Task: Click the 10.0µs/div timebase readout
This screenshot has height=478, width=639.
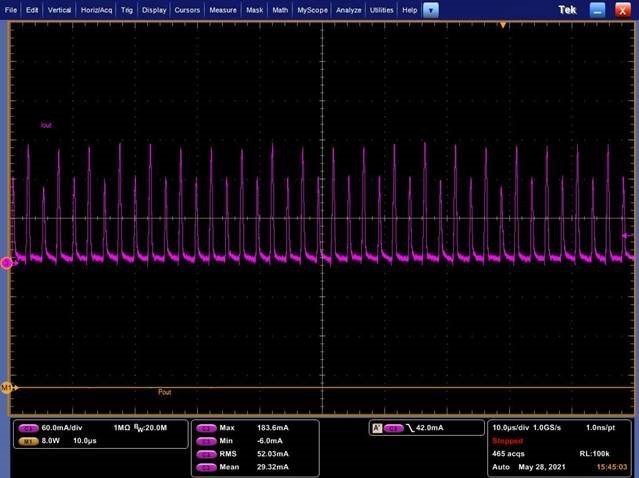Action: tap(511, 428)
